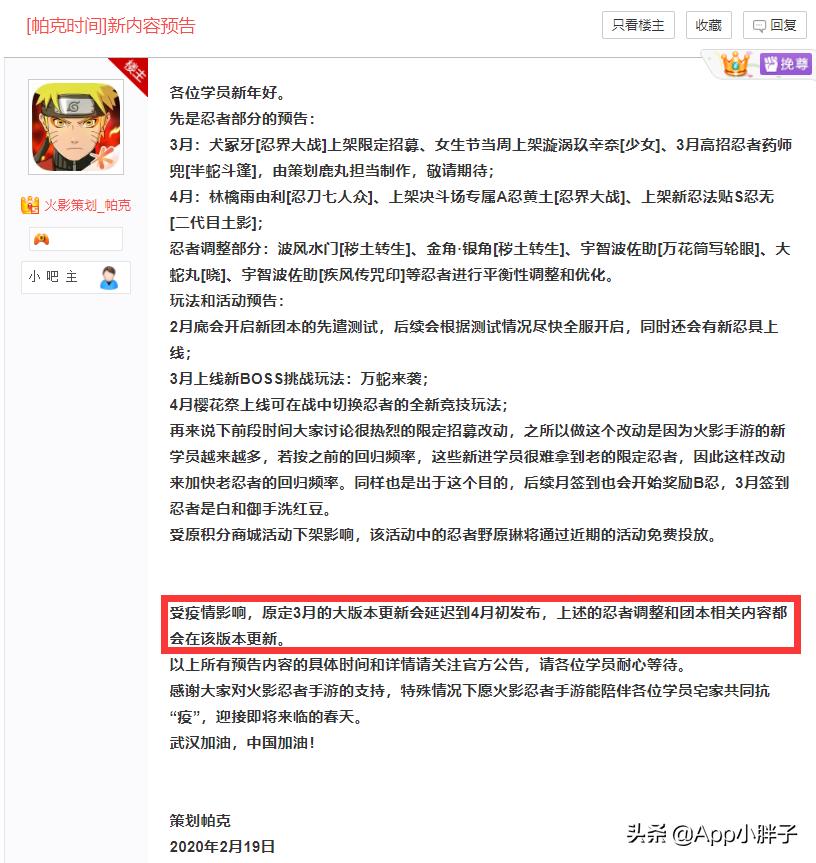Click the 小吧主 person icon
This screenshot has height=863, width=816.
[x=109, y=277]
